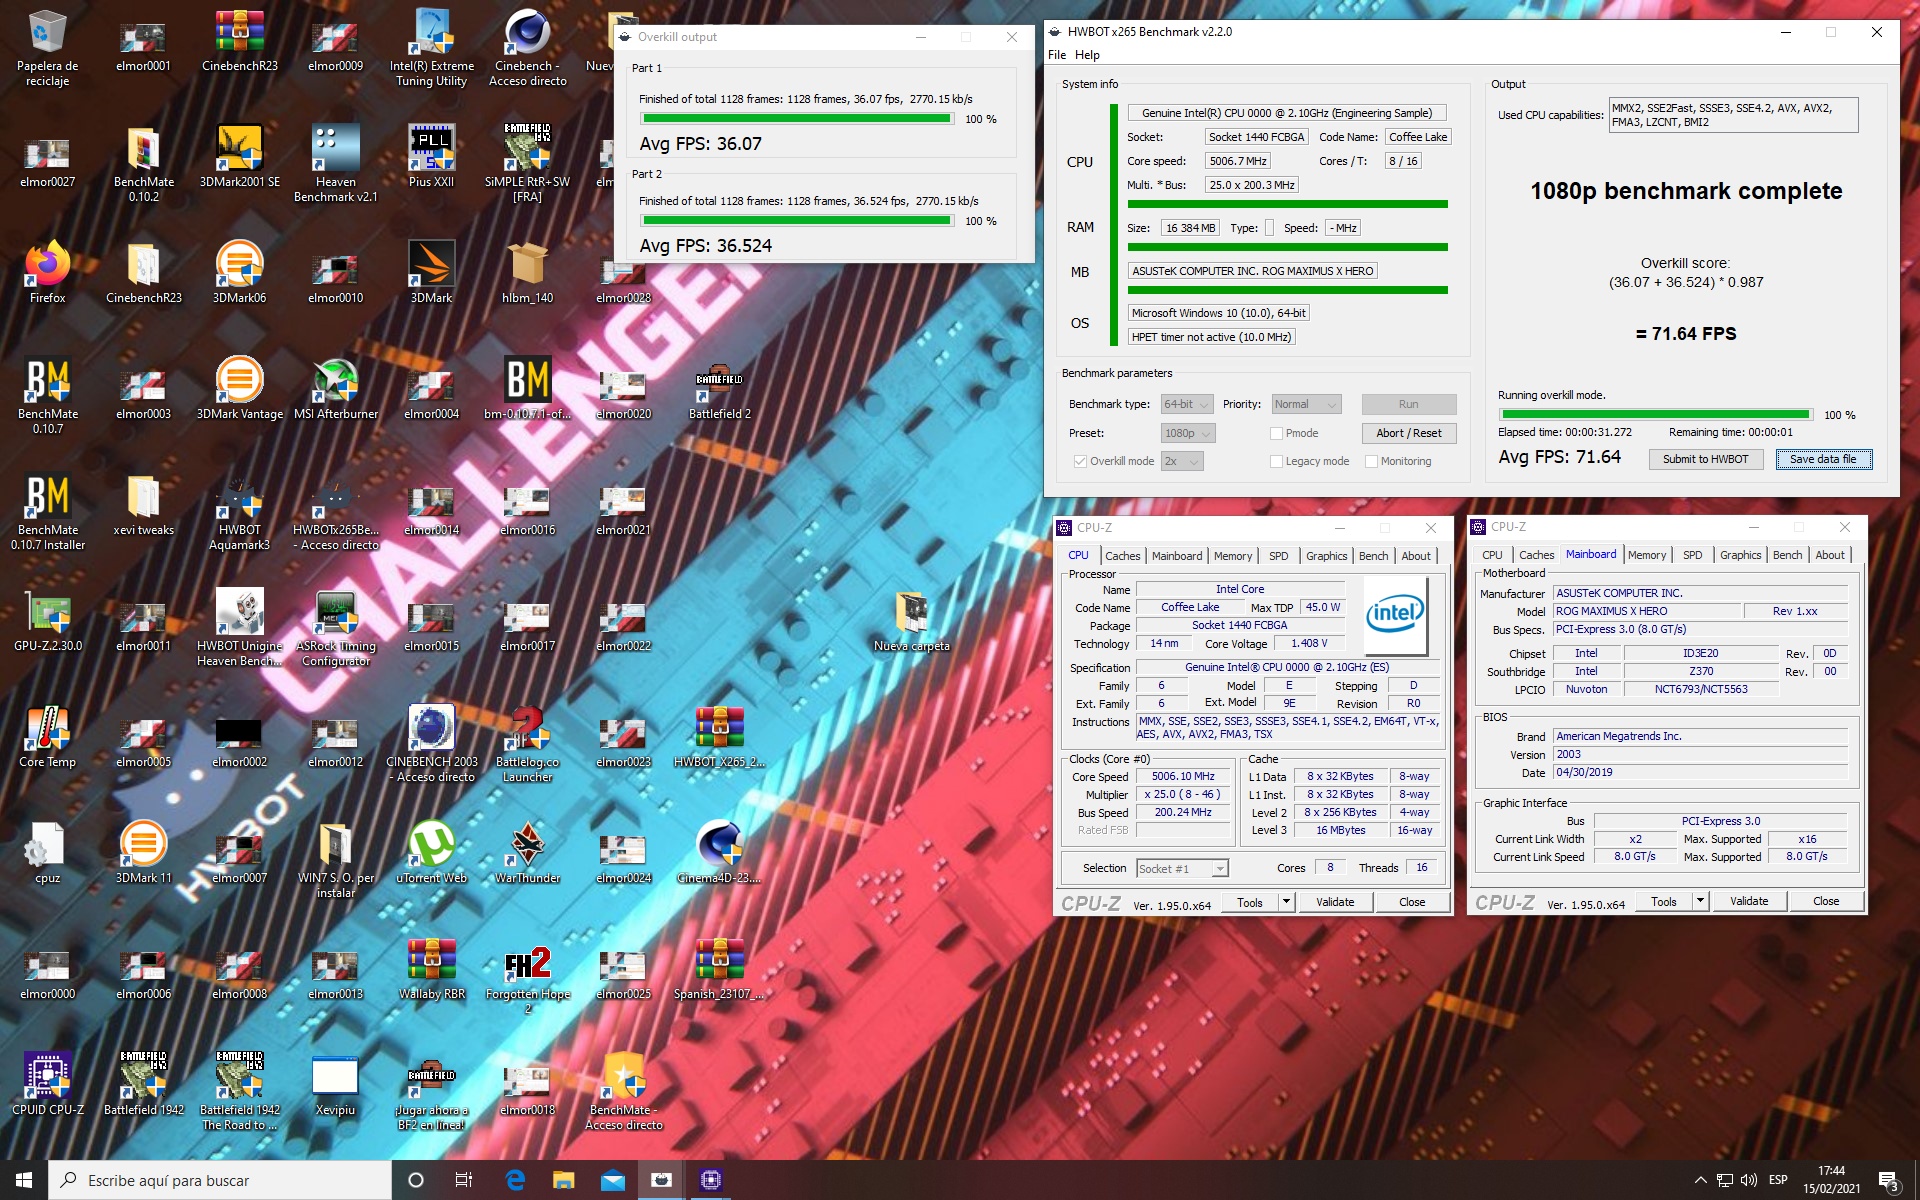Screen dimensions: 1920x1200
Task: Open the Wallaby RBR archive icon
Action: pyautogui.click(x=432, y=969)
